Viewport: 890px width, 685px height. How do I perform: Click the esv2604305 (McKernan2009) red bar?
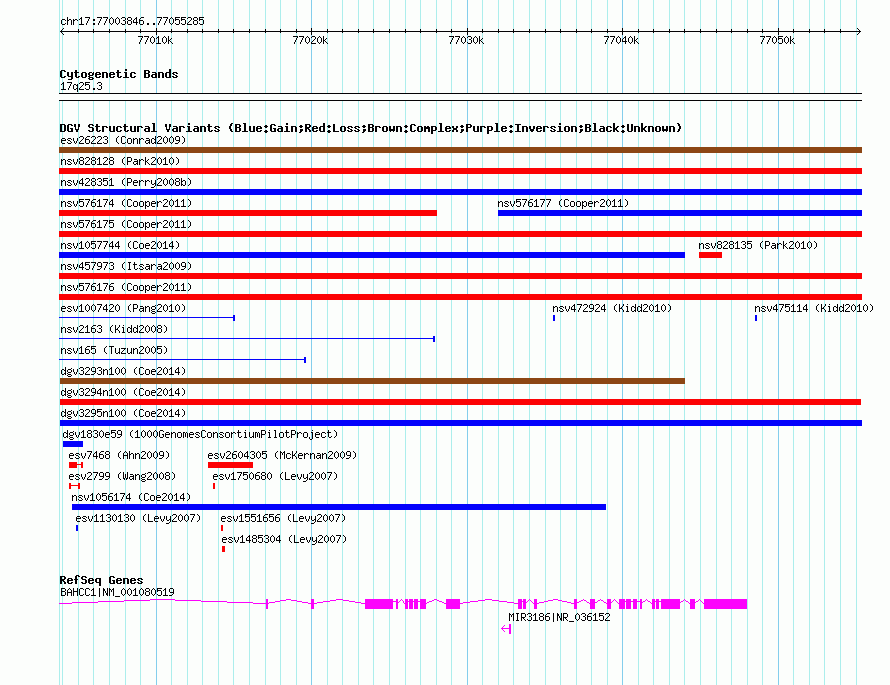230,465
